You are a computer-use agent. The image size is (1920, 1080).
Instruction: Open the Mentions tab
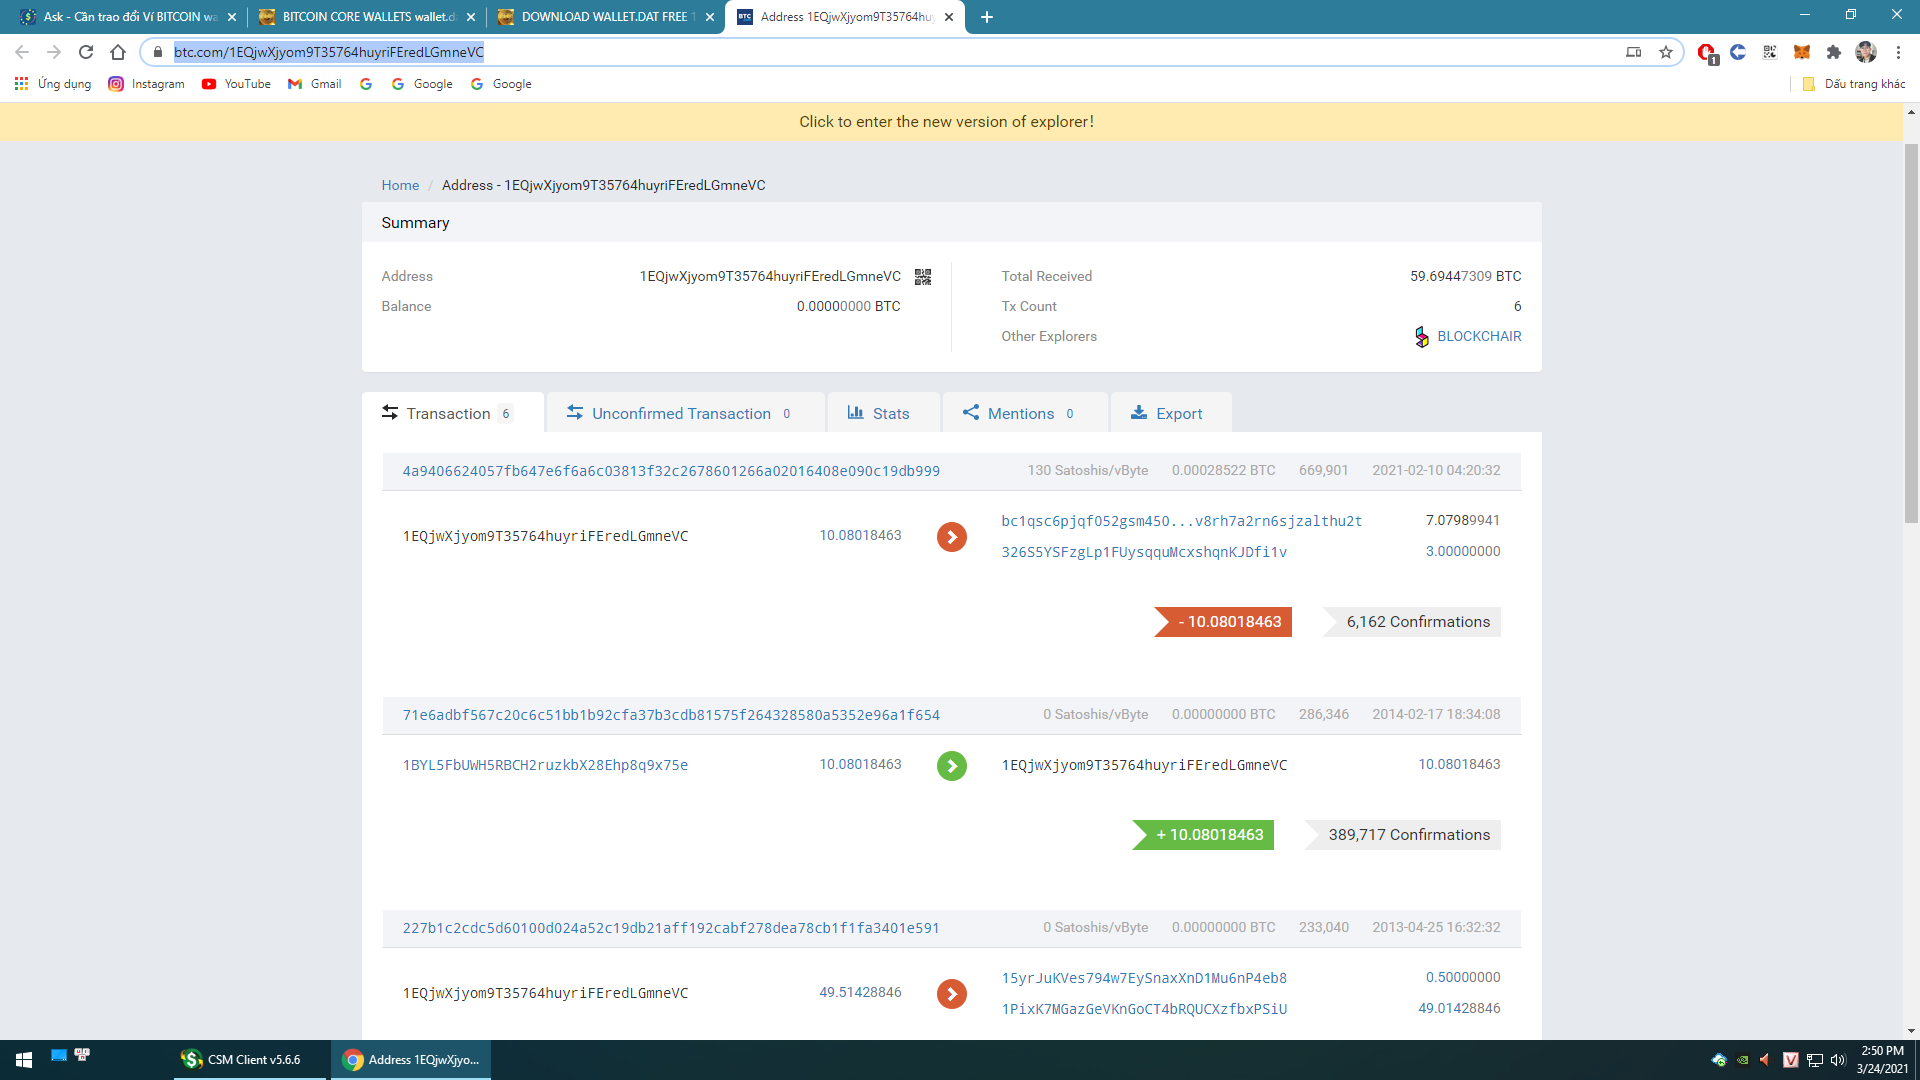pyautogui.click(x=1020, y=413)
